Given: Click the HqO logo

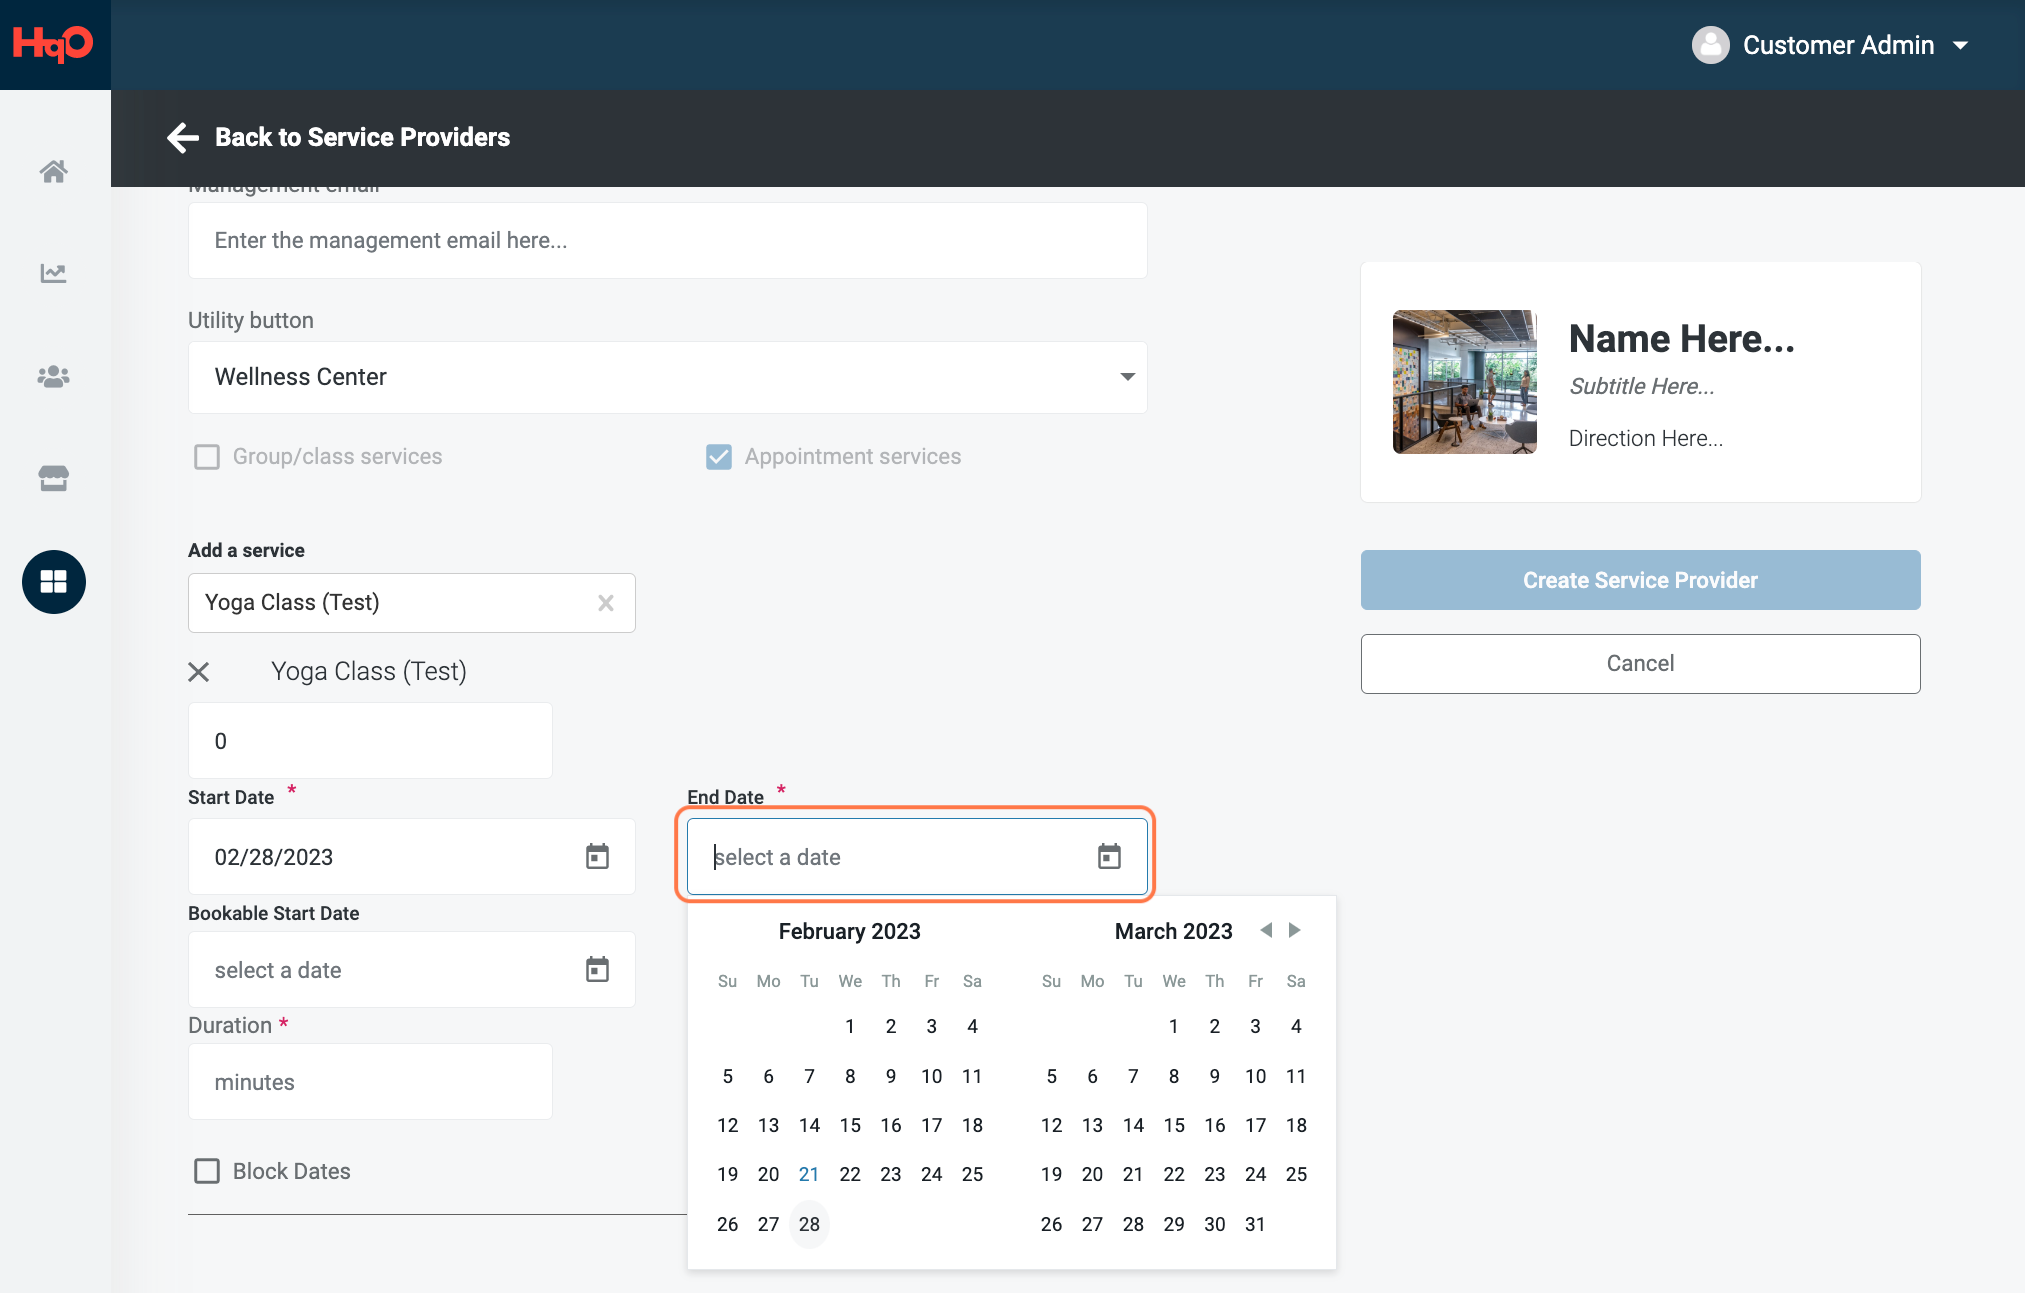Looking at the screenshot, I should pyautogui.click(x=54, y=44).
